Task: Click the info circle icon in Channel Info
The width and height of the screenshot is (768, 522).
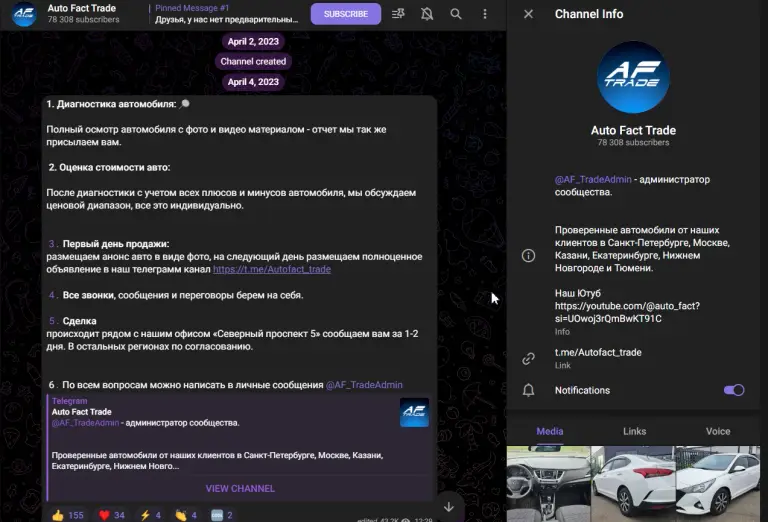Action: click(x=528, y=256)
